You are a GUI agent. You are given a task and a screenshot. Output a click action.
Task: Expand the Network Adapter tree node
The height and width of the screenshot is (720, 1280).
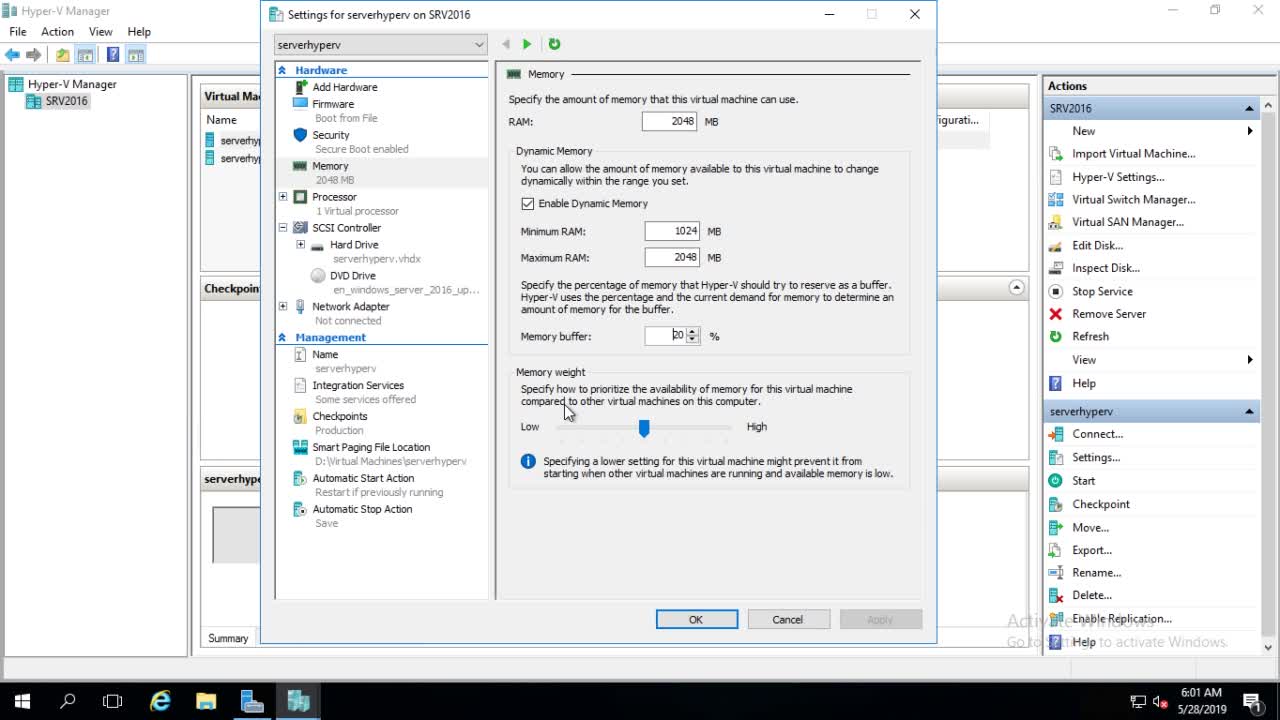point(283,307)
